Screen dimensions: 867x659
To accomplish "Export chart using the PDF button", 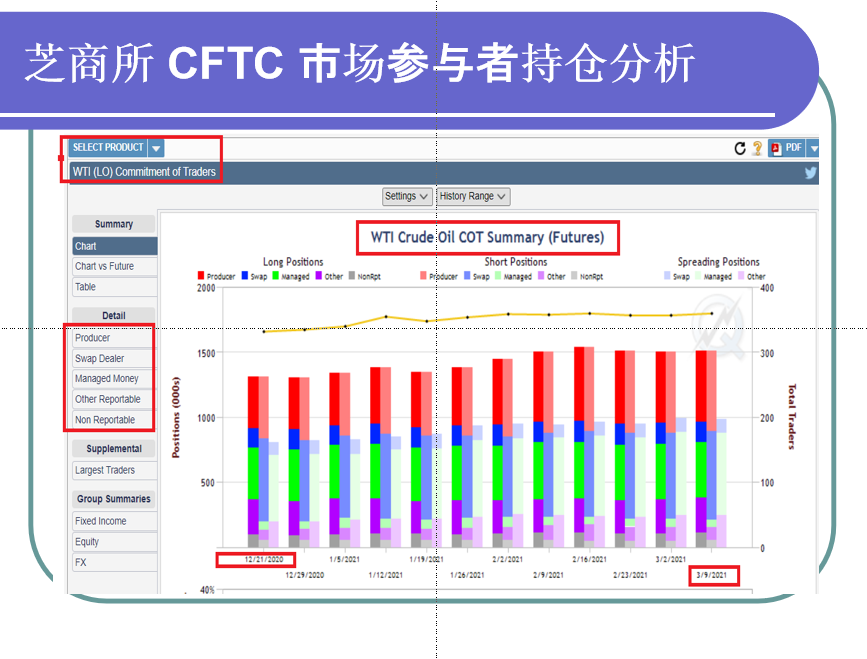I will tap(787, 148).
